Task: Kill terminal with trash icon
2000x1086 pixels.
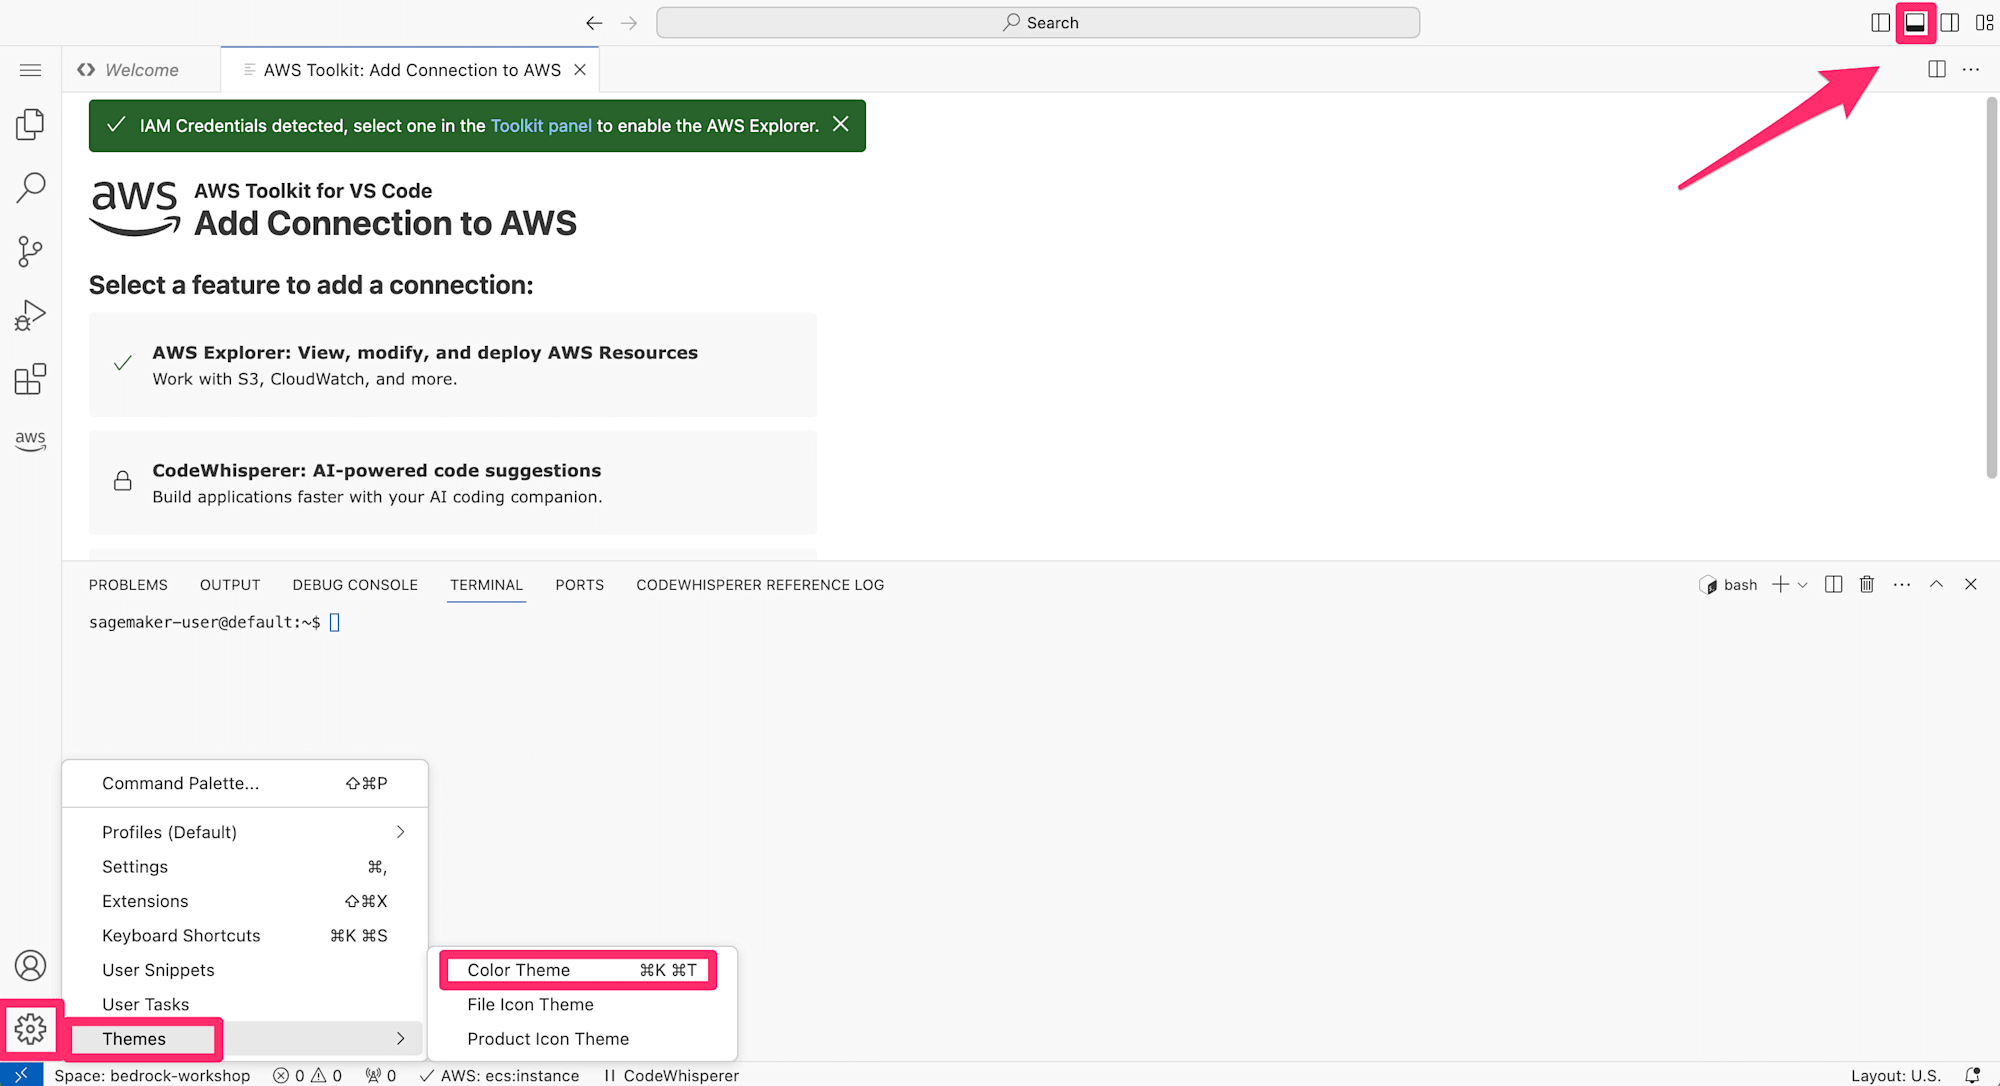Action: point(1866,585)
